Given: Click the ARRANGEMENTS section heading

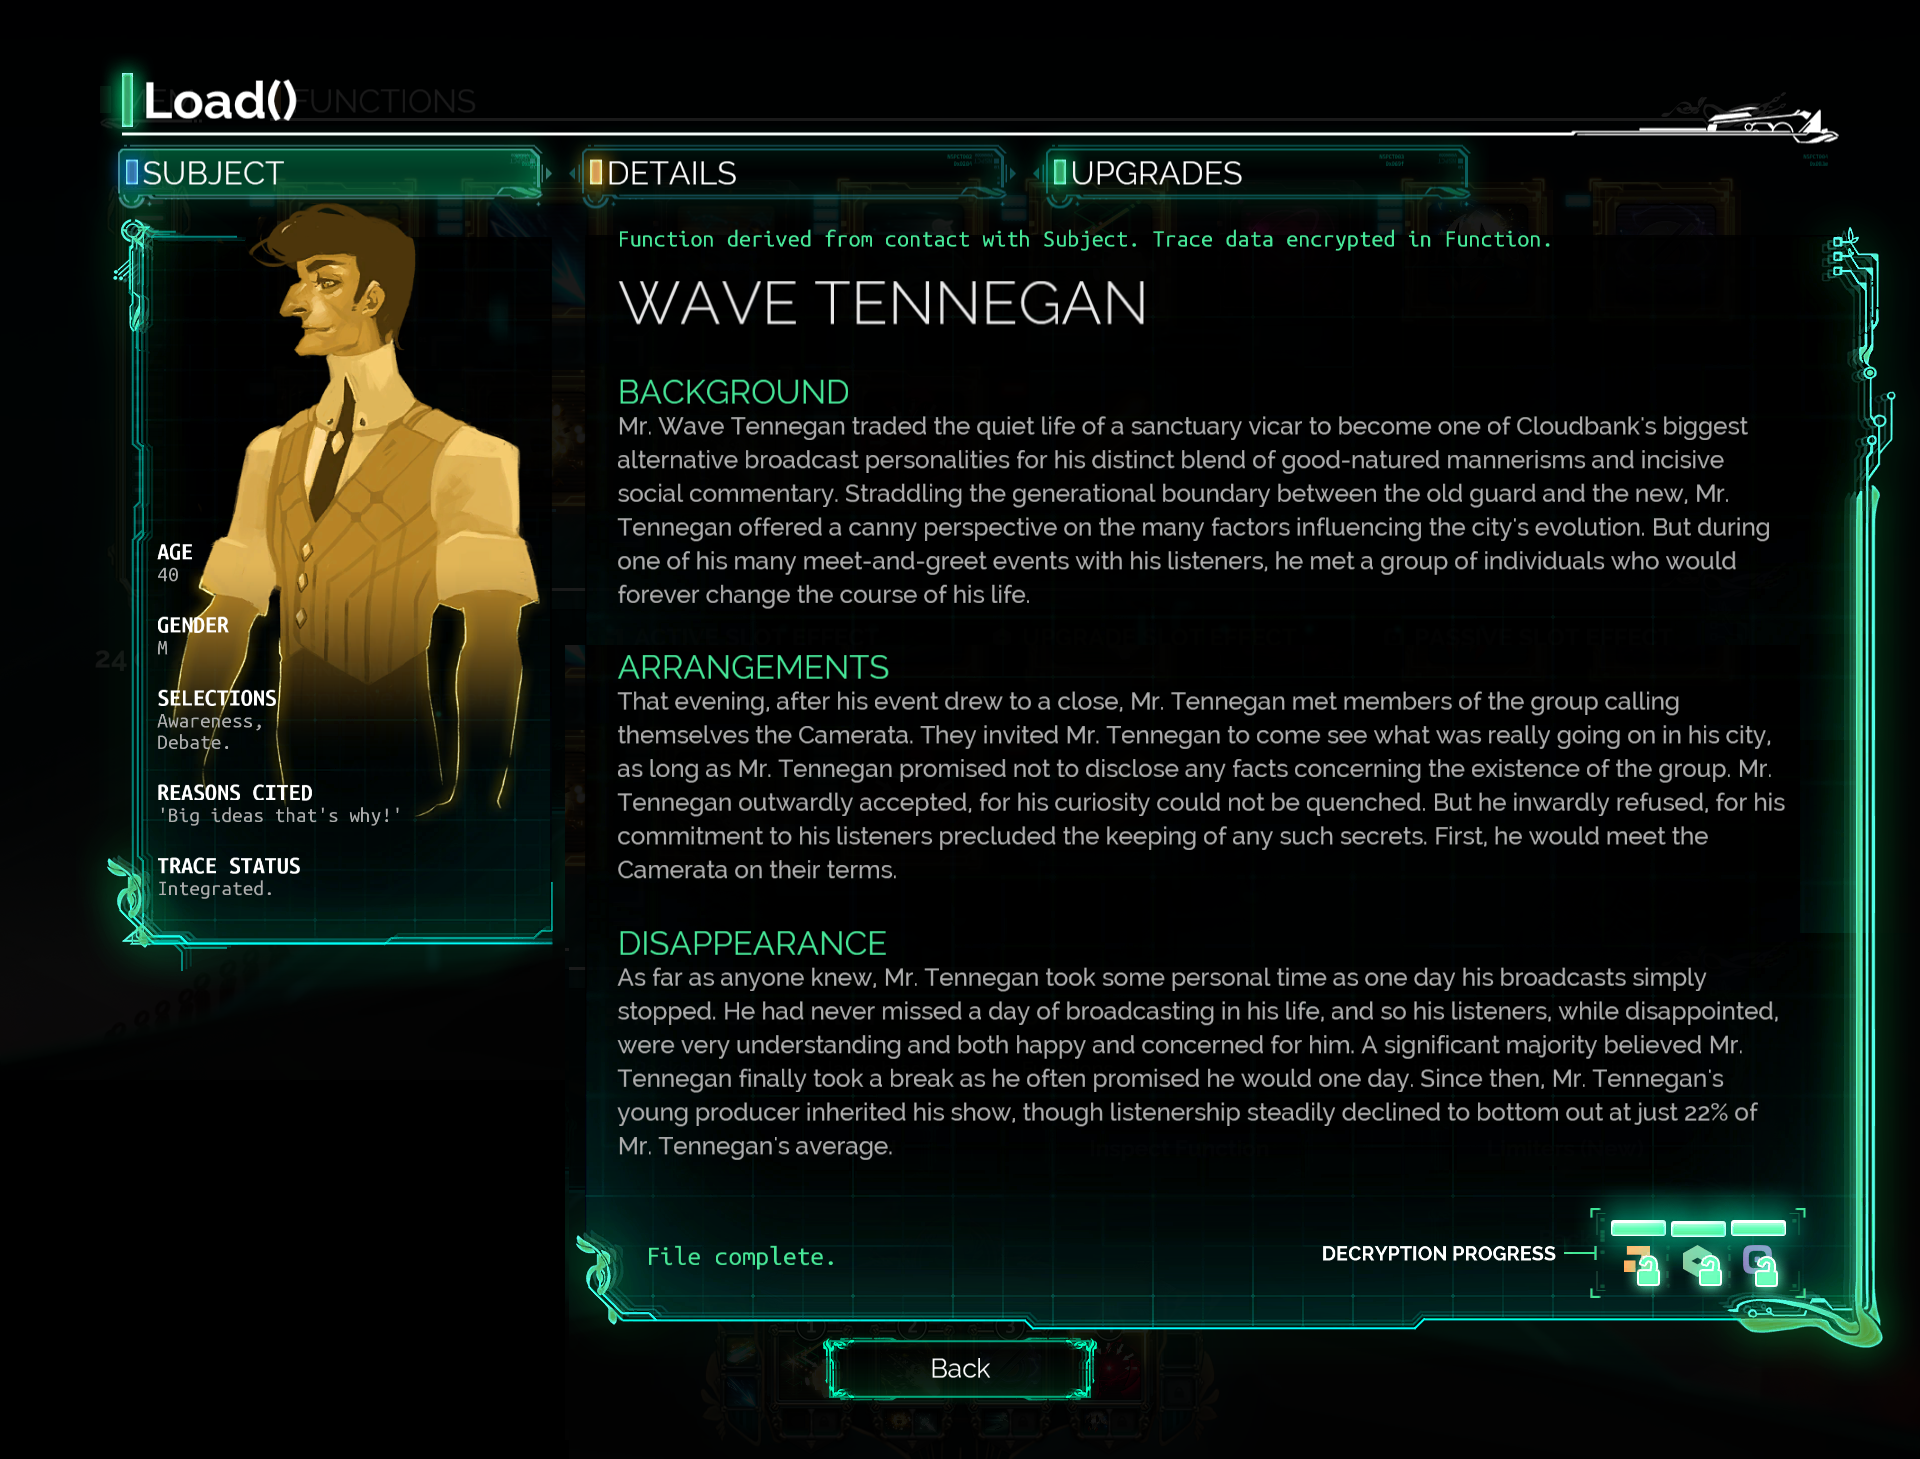Looking at the screenshot, I should click(753, 667).
